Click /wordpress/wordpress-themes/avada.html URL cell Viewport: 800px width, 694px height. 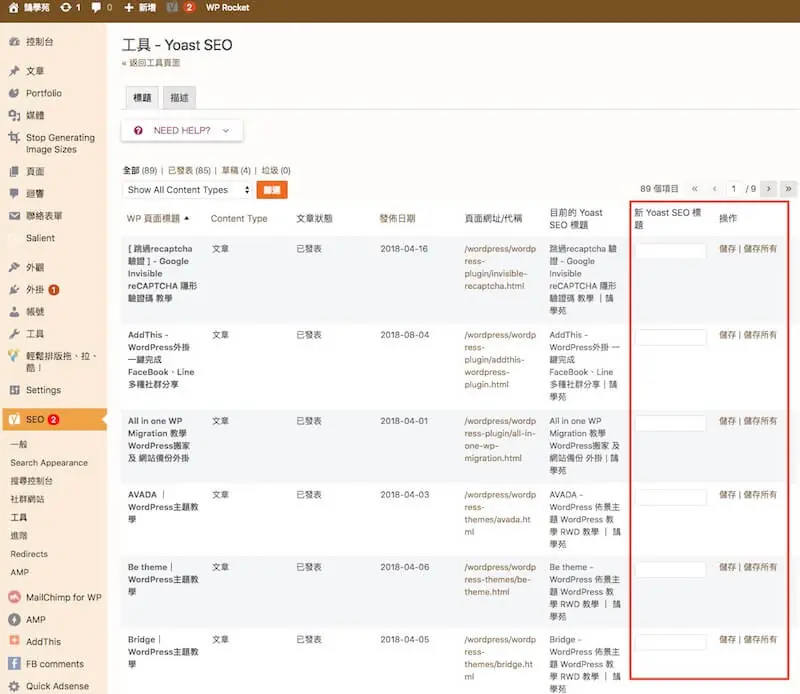(x=500, y=513)
